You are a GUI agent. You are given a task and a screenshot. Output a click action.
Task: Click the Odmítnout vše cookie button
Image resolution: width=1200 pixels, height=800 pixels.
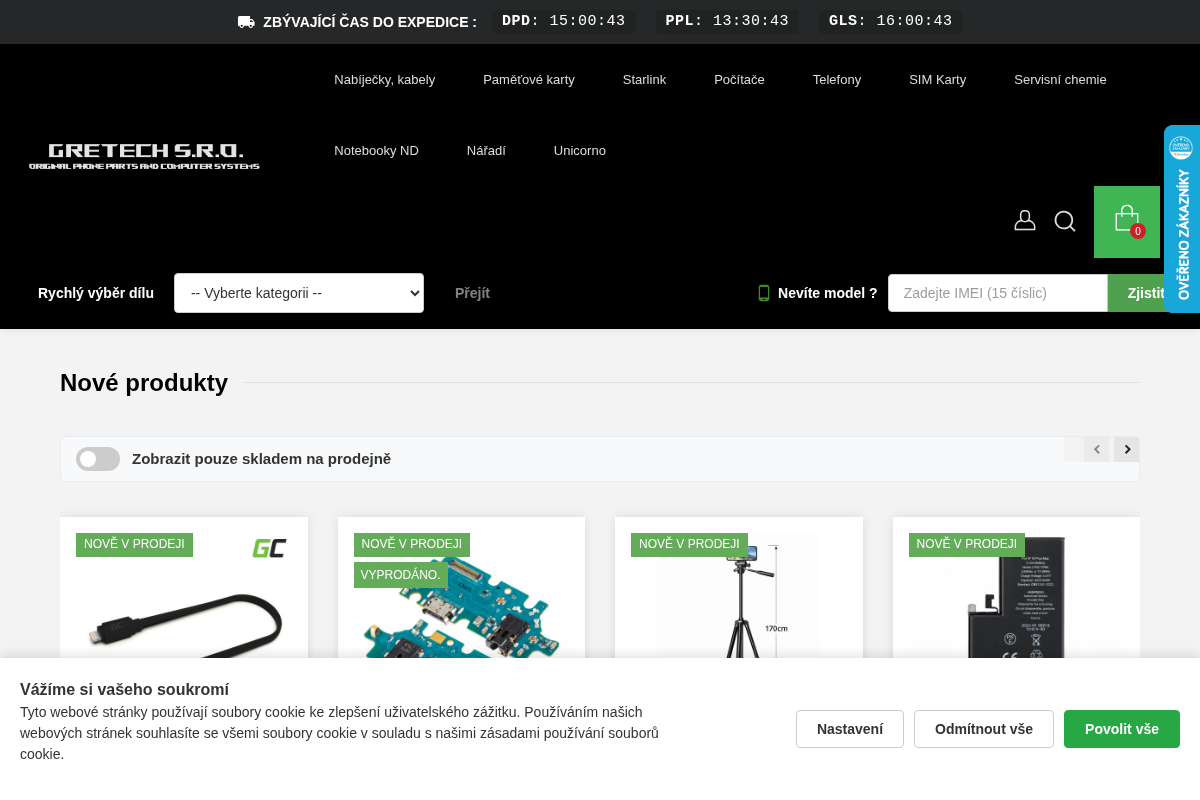984,729
